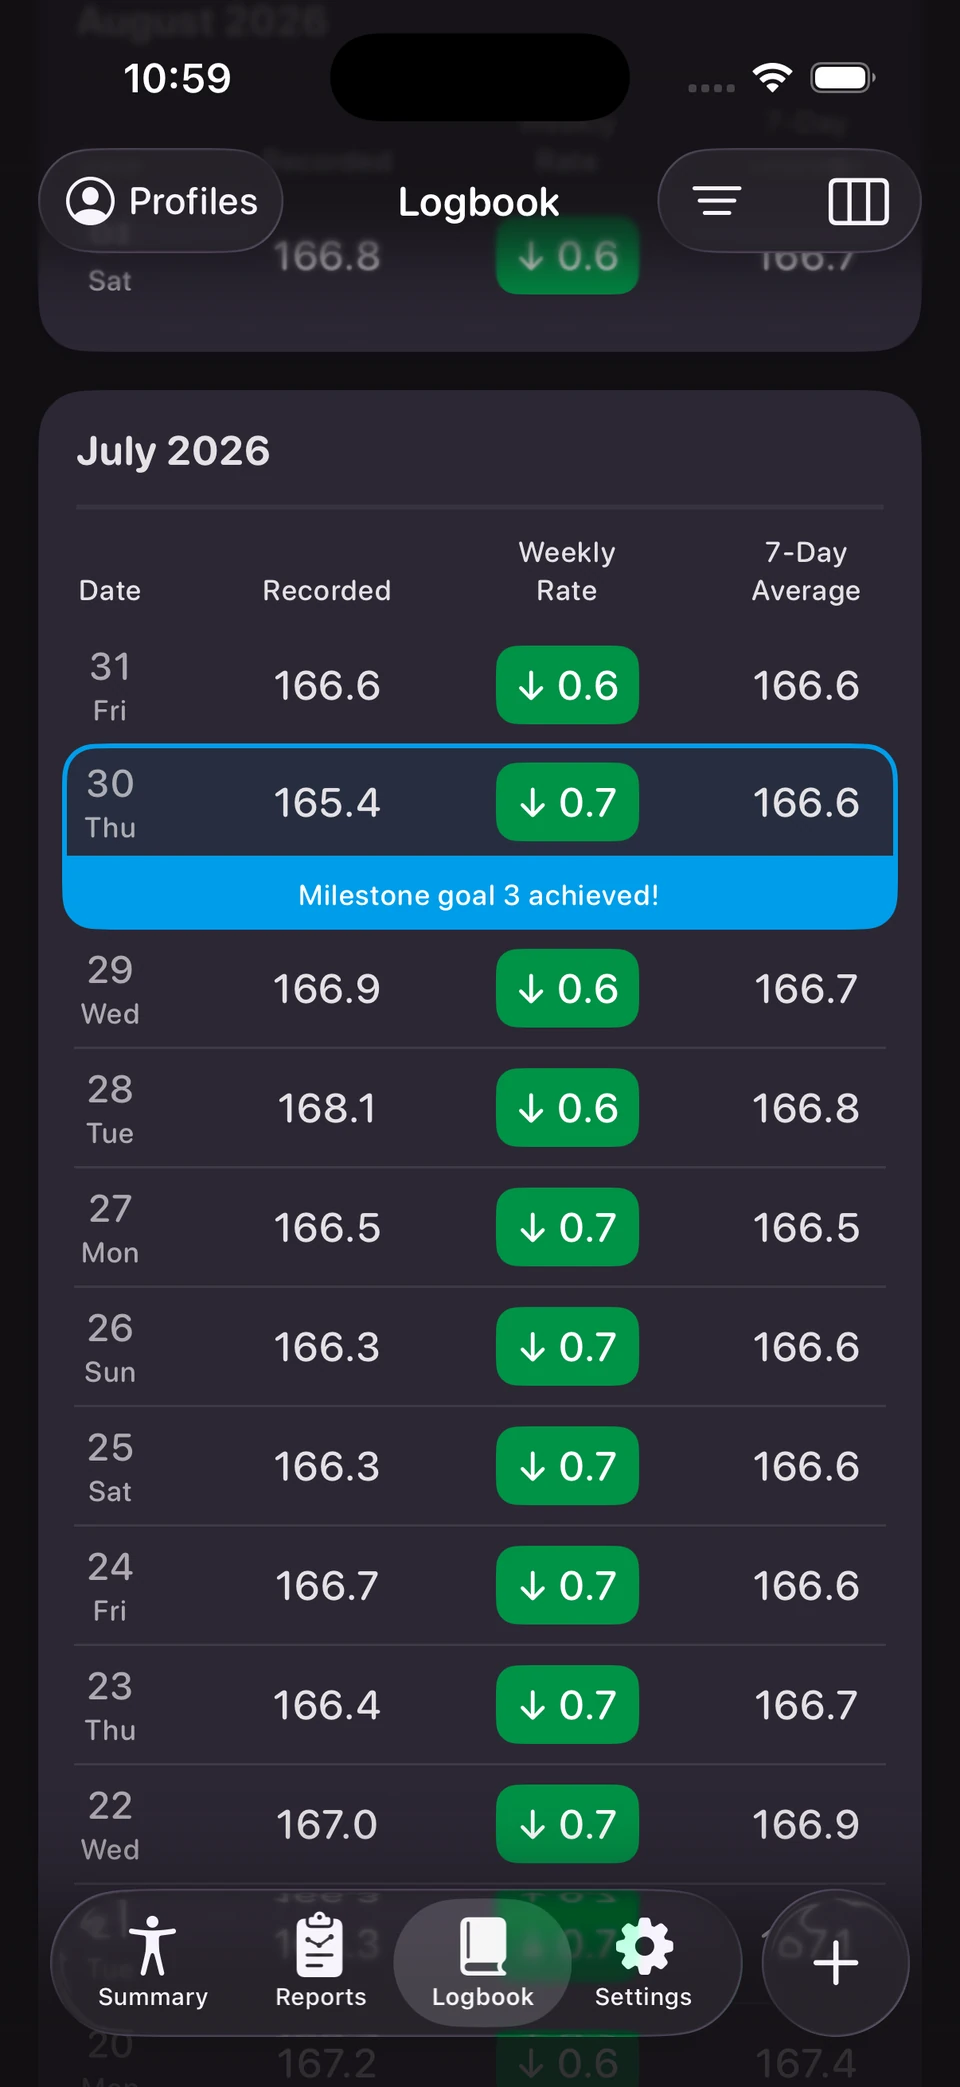Tap the Date column header

tap(110, 590)
